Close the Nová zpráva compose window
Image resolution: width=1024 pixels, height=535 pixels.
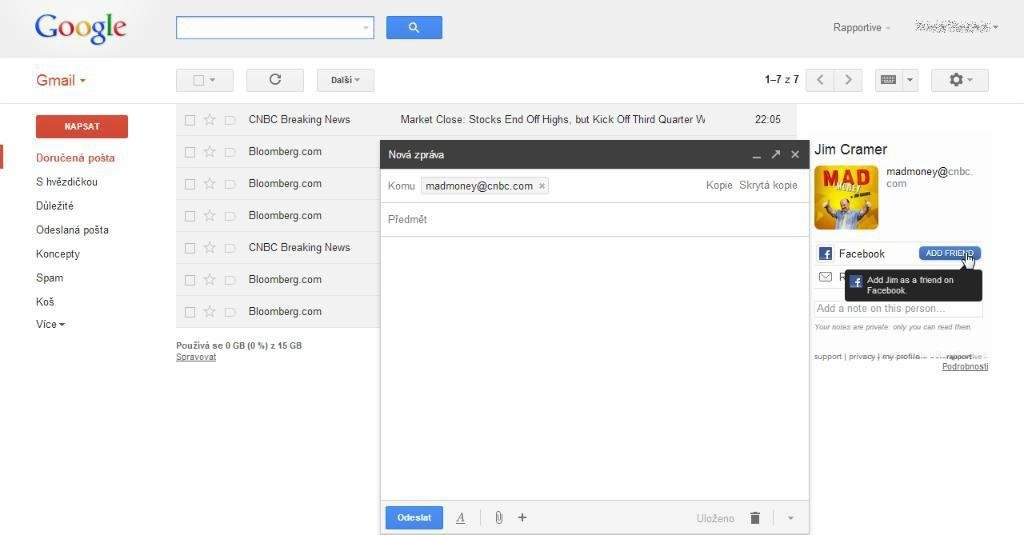point(795,155)
